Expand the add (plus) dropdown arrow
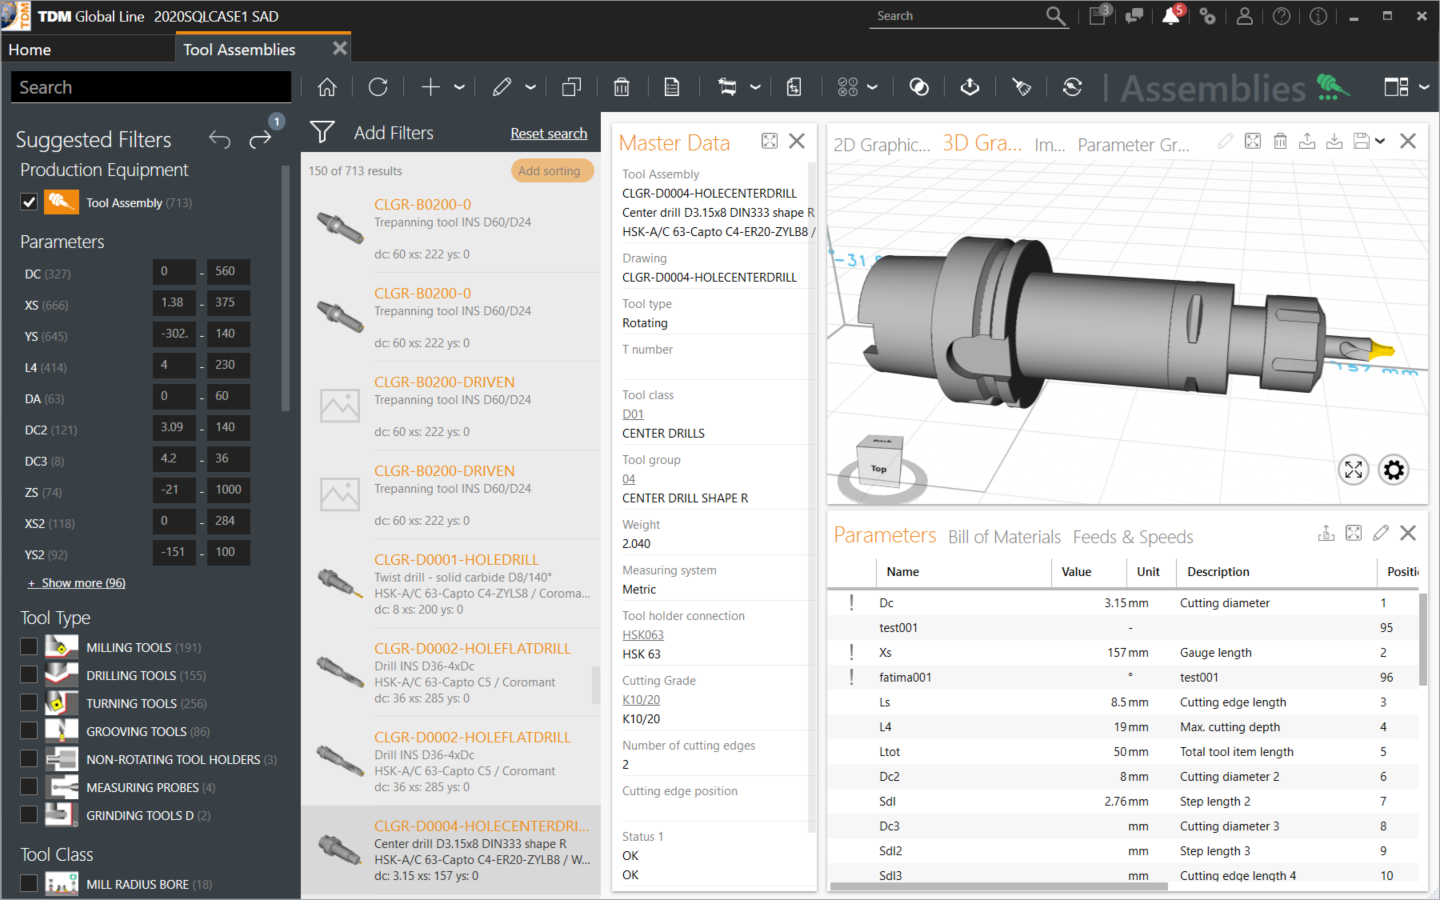 coord(459,88)
